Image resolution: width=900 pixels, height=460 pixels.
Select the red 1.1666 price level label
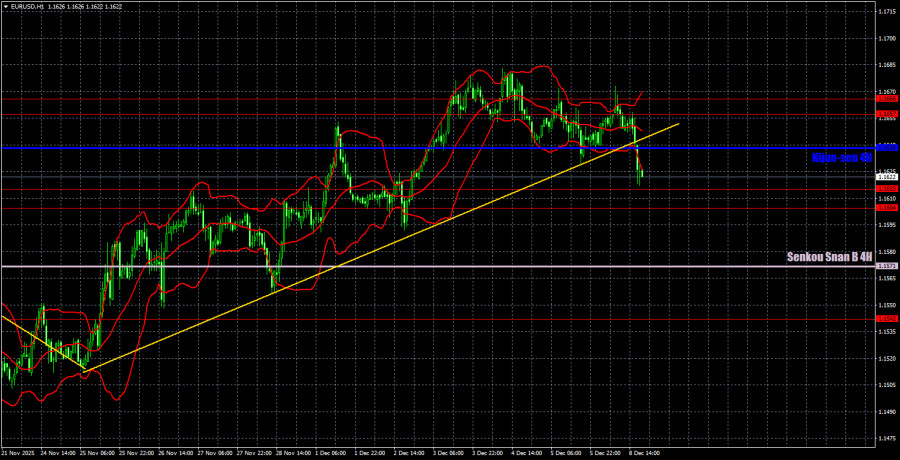click(x=886, y=99)
